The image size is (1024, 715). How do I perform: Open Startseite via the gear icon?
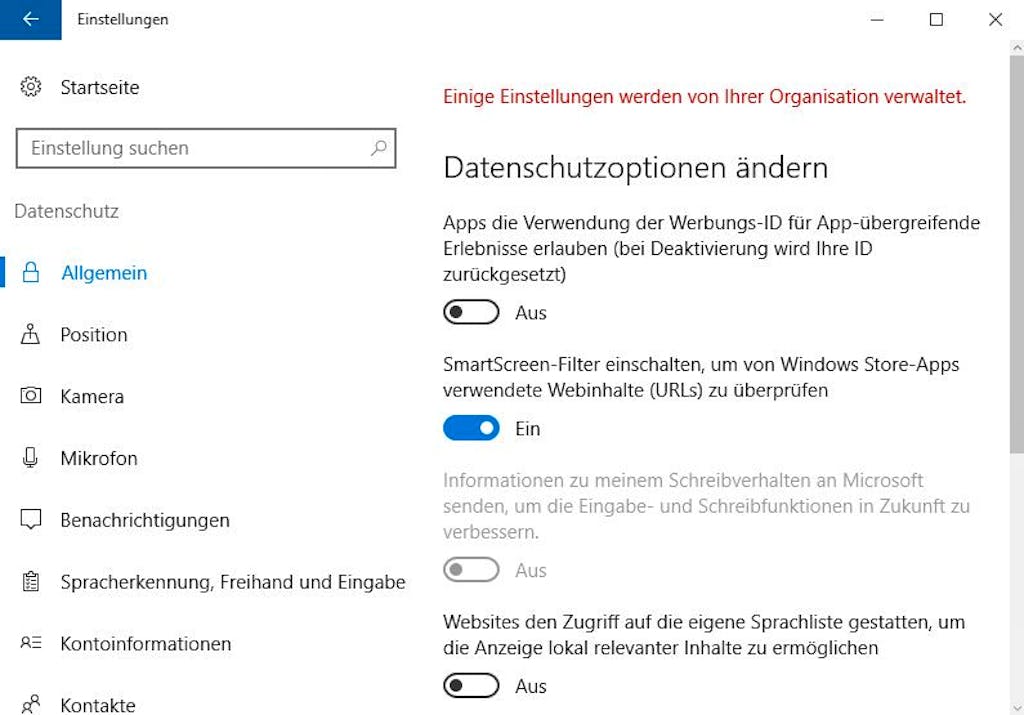pyautogui.click(x=31, y=87)
